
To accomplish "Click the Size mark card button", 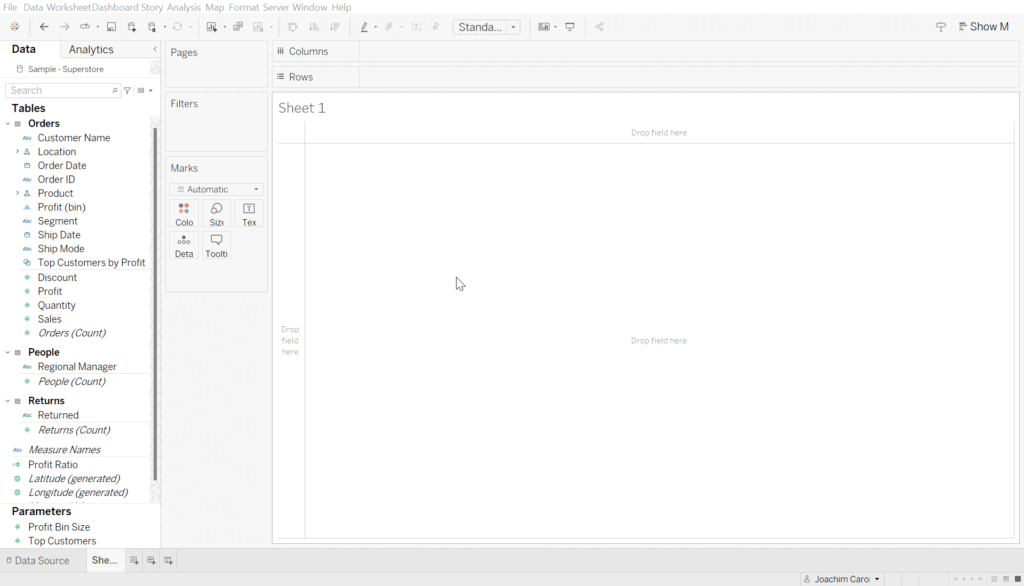I will 216,214.
